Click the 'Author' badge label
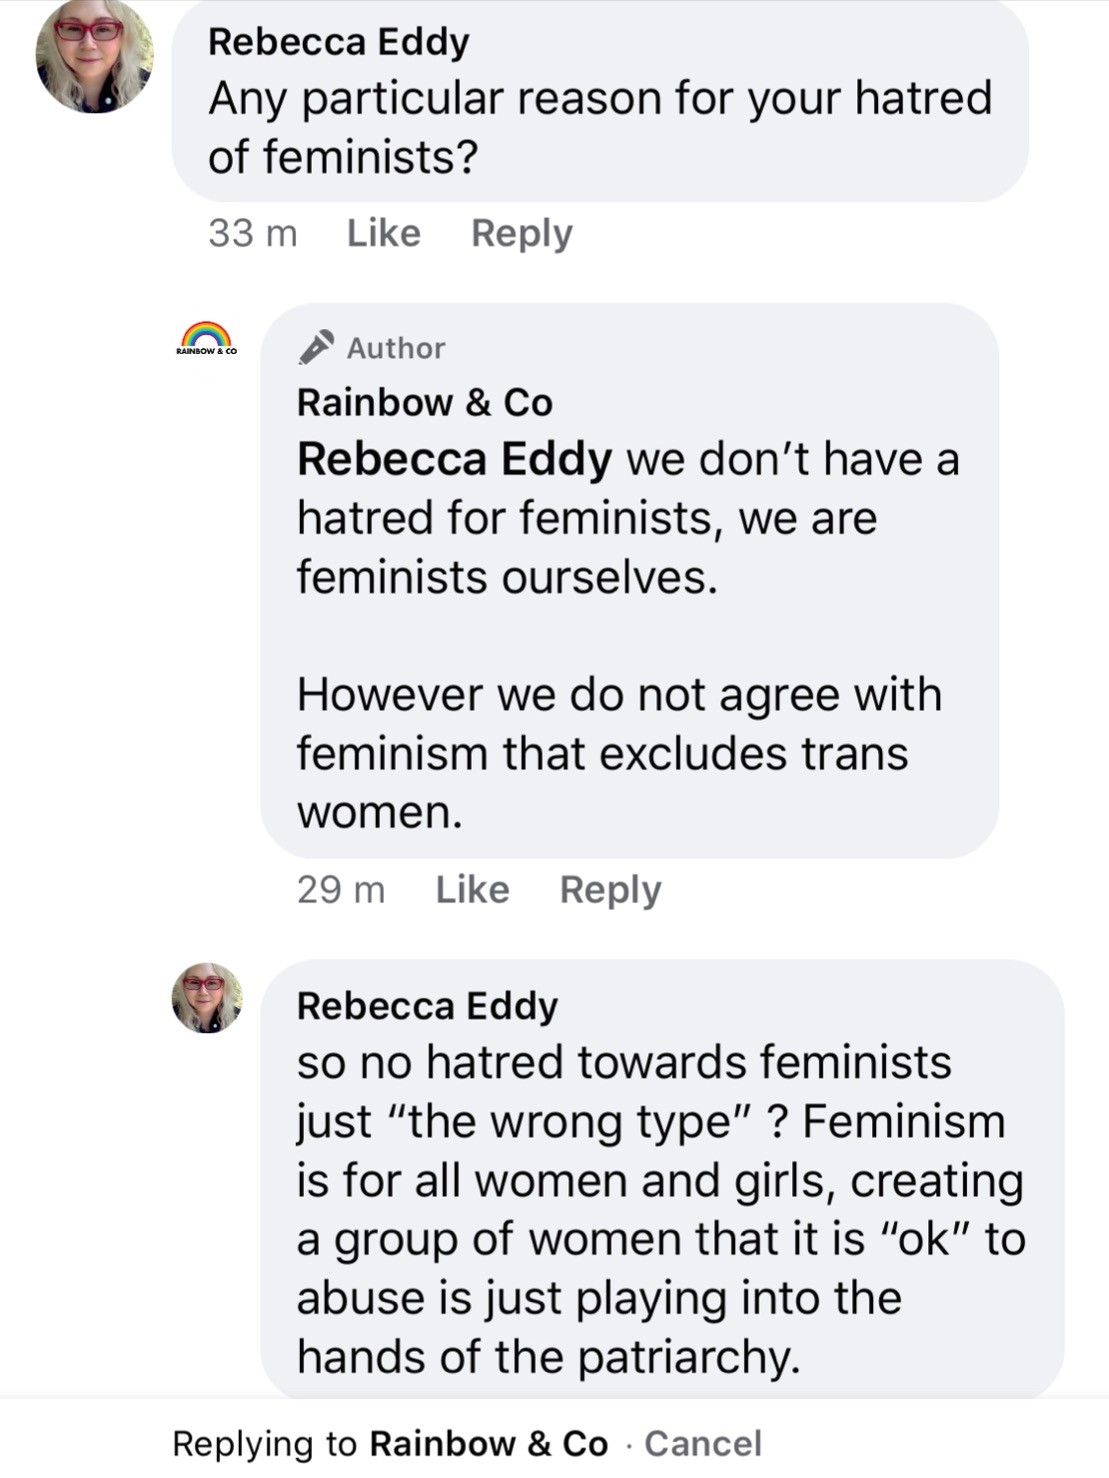This screenshot has height=1478, width=1109. 395,348
